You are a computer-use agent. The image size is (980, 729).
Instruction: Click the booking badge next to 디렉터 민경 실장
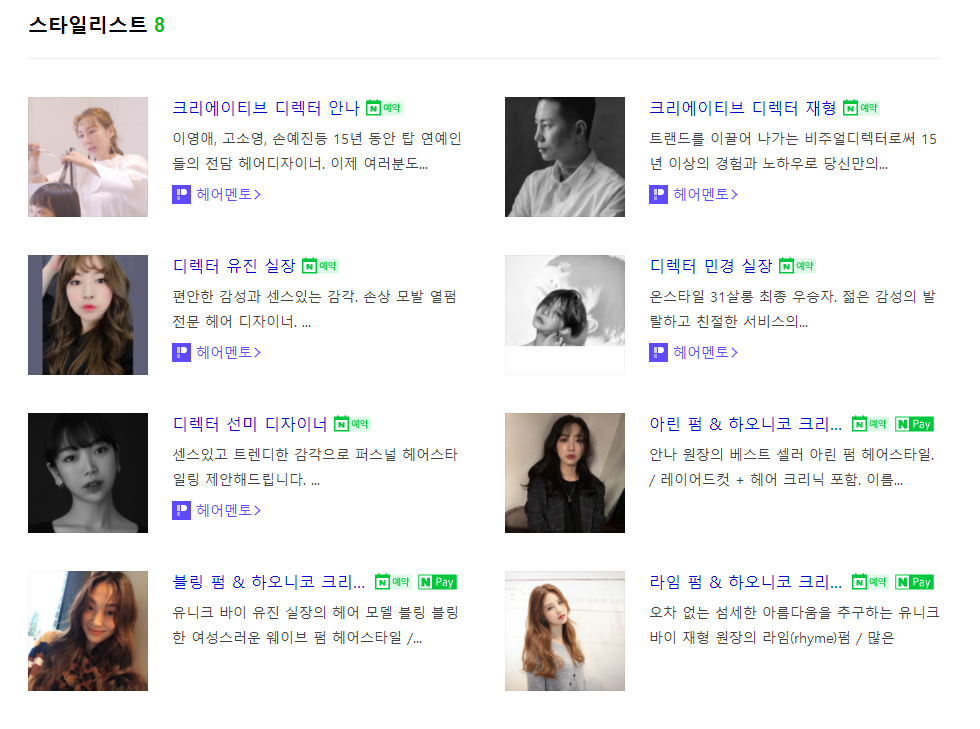(x=797, y=266)
